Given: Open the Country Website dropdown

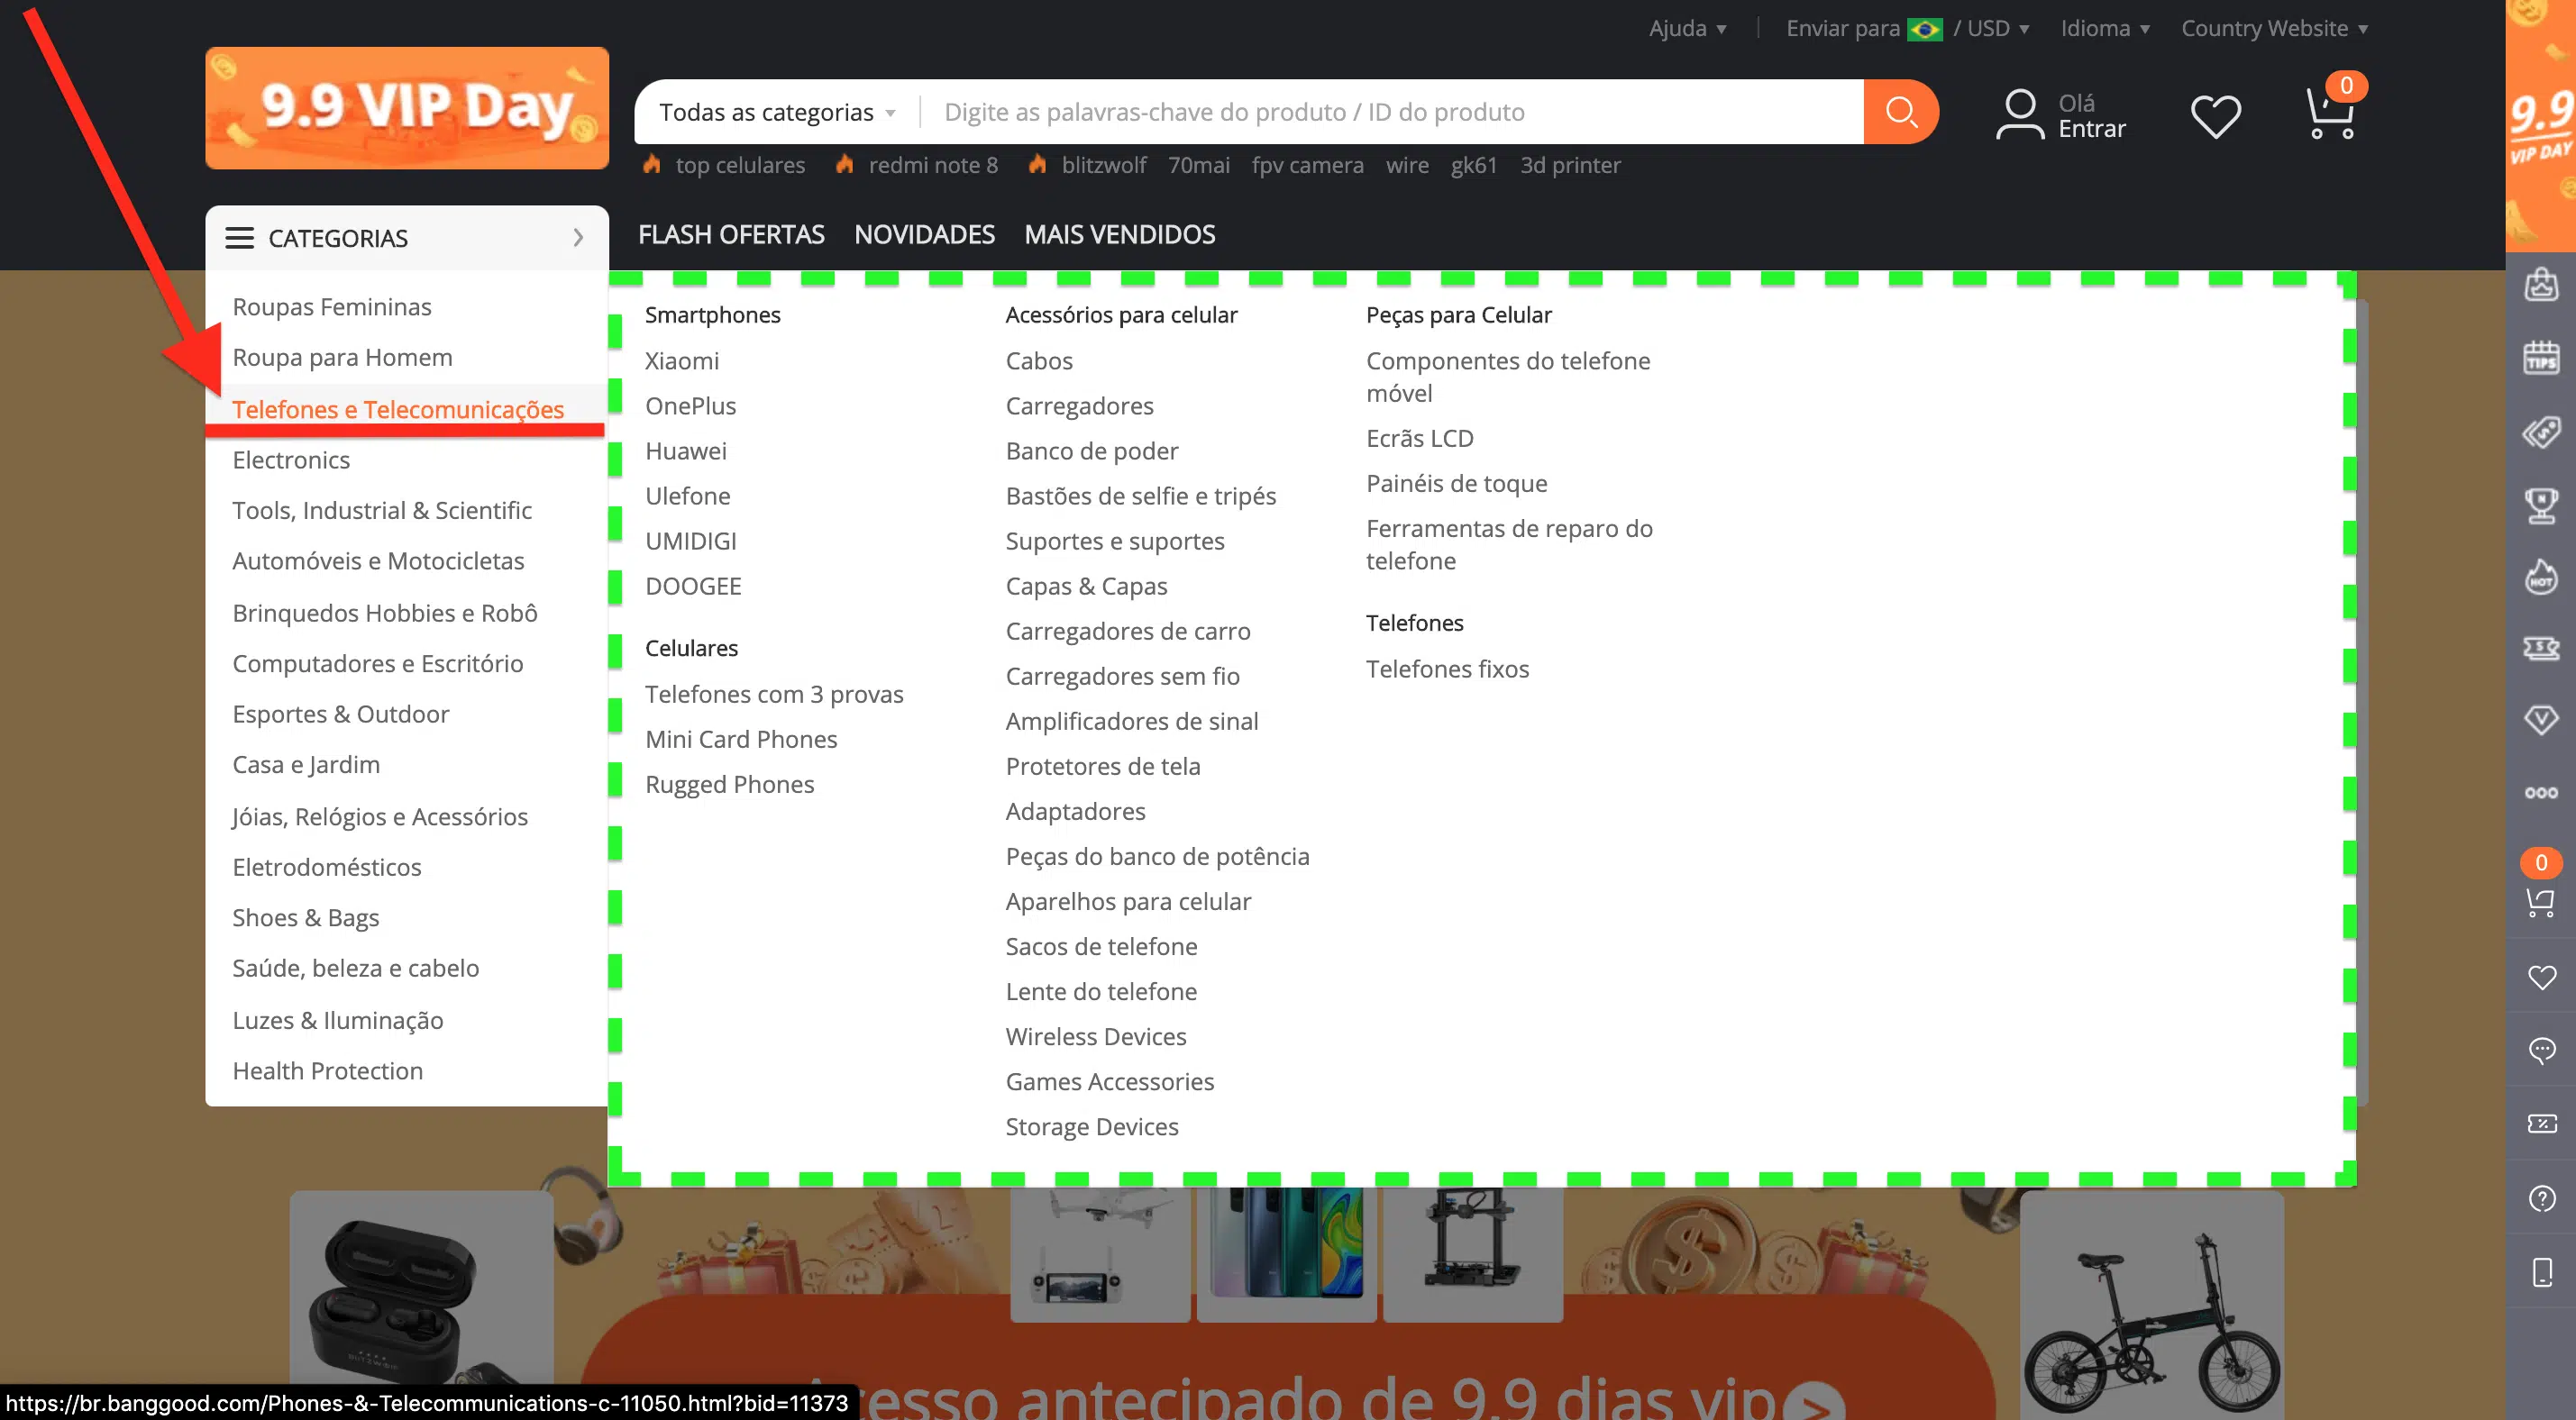Looking at the screenshot, I should click(x=2274, y=28).
